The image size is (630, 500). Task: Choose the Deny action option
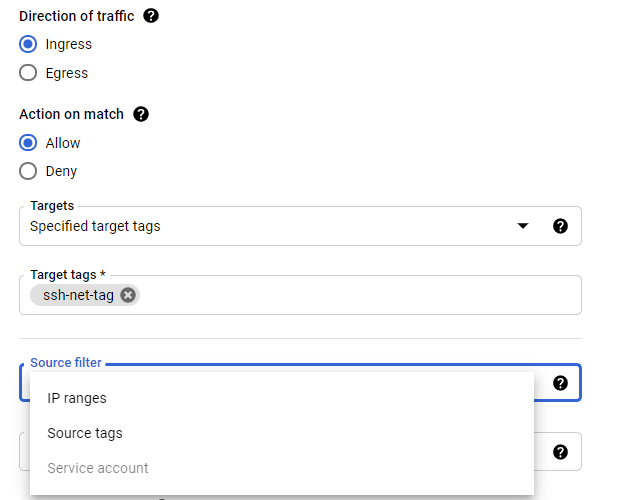tap(28, 171)
